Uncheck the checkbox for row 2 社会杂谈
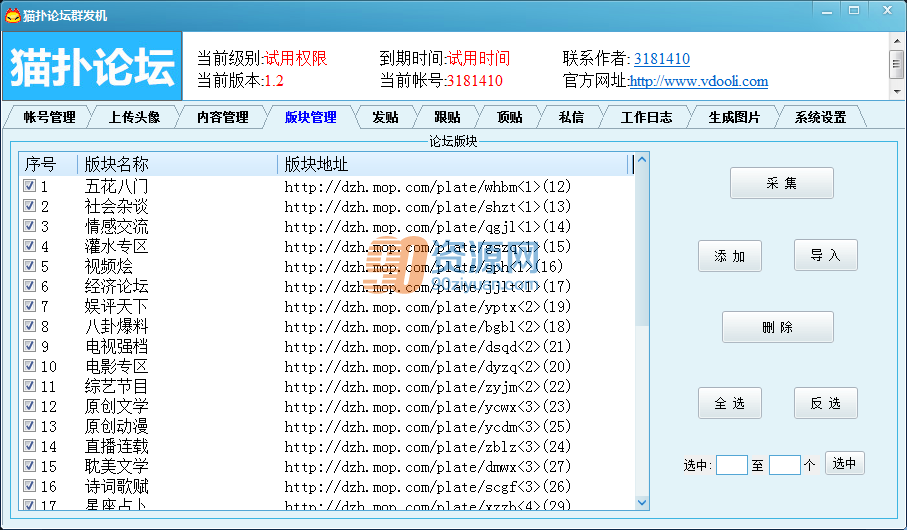The width and height of the screenshot is (907, 530). 30,206
